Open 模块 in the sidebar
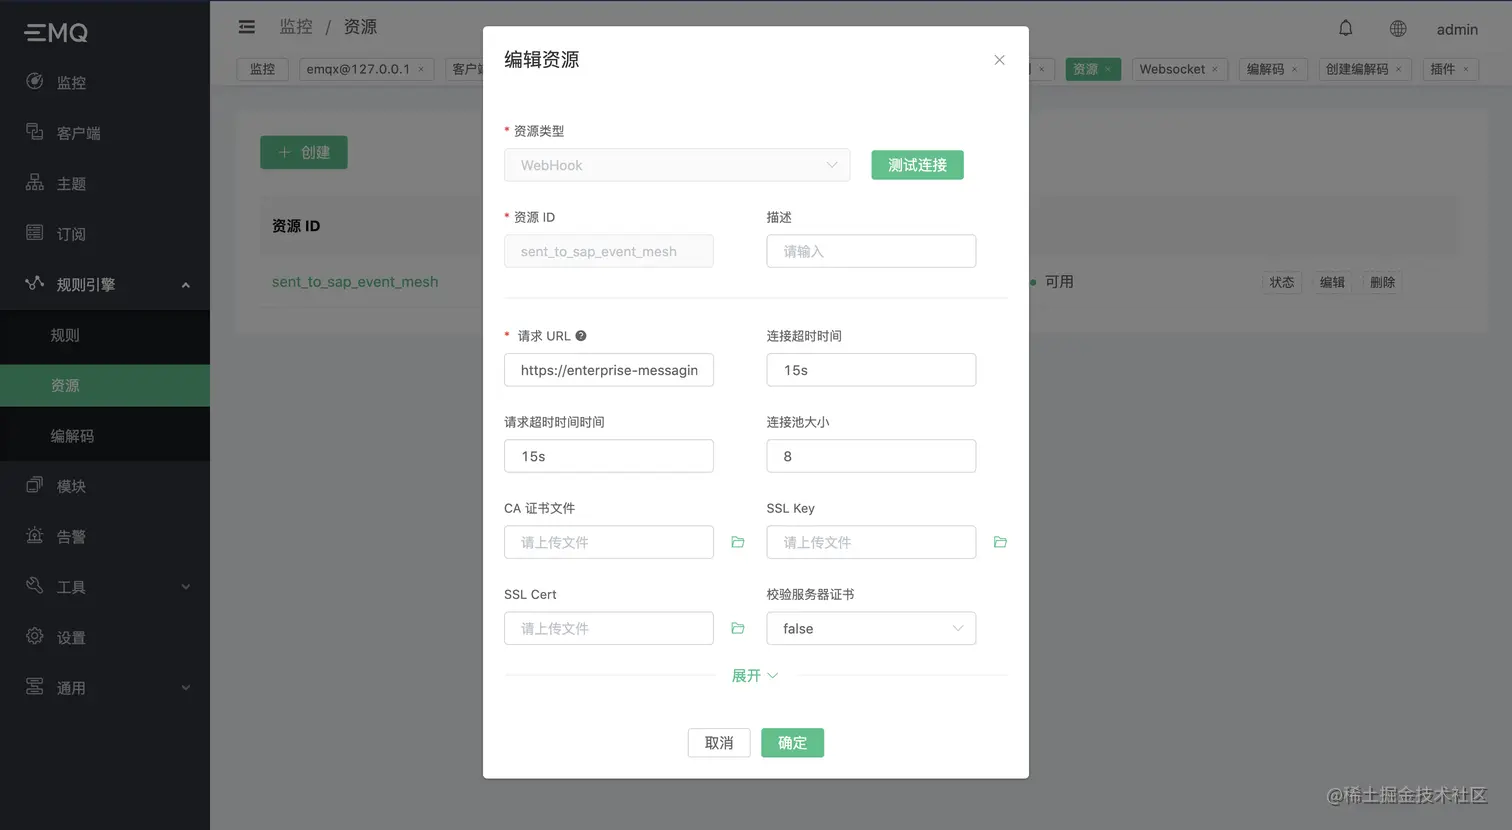 point(105,486)
